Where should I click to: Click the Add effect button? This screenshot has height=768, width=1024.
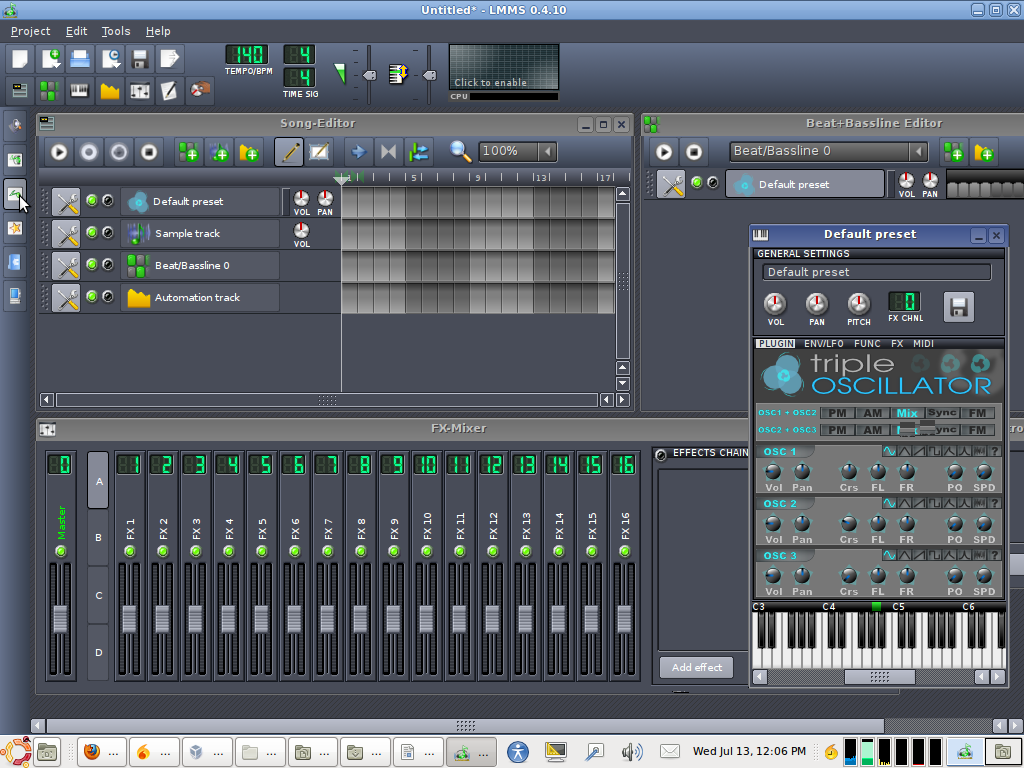pyautogui.click(x=696, y=667)
